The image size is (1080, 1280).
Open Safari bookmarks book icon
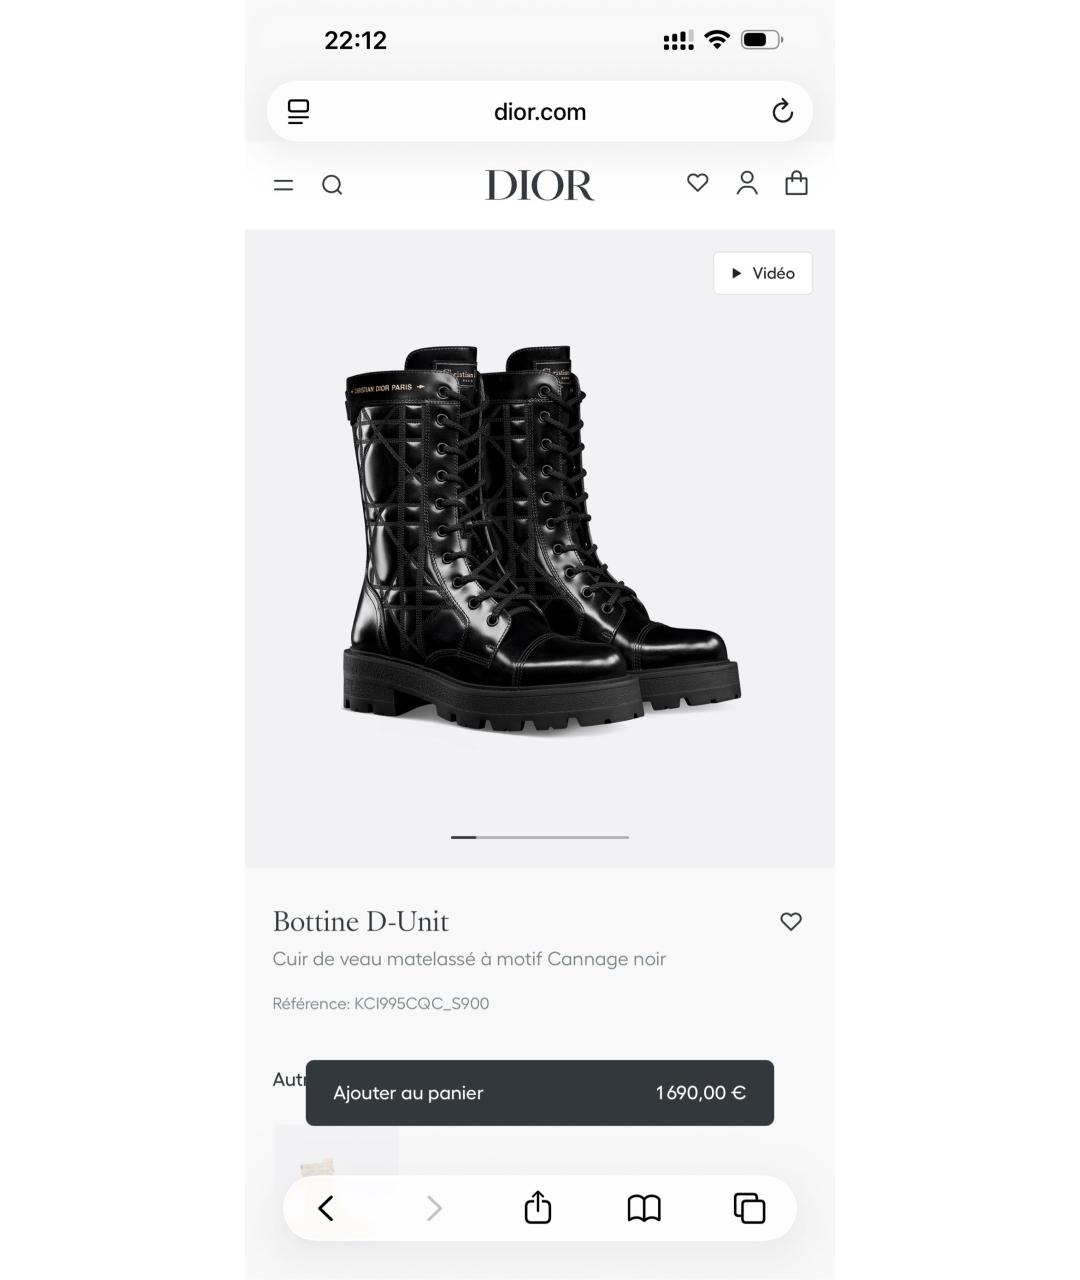[x=644, y=1208]
